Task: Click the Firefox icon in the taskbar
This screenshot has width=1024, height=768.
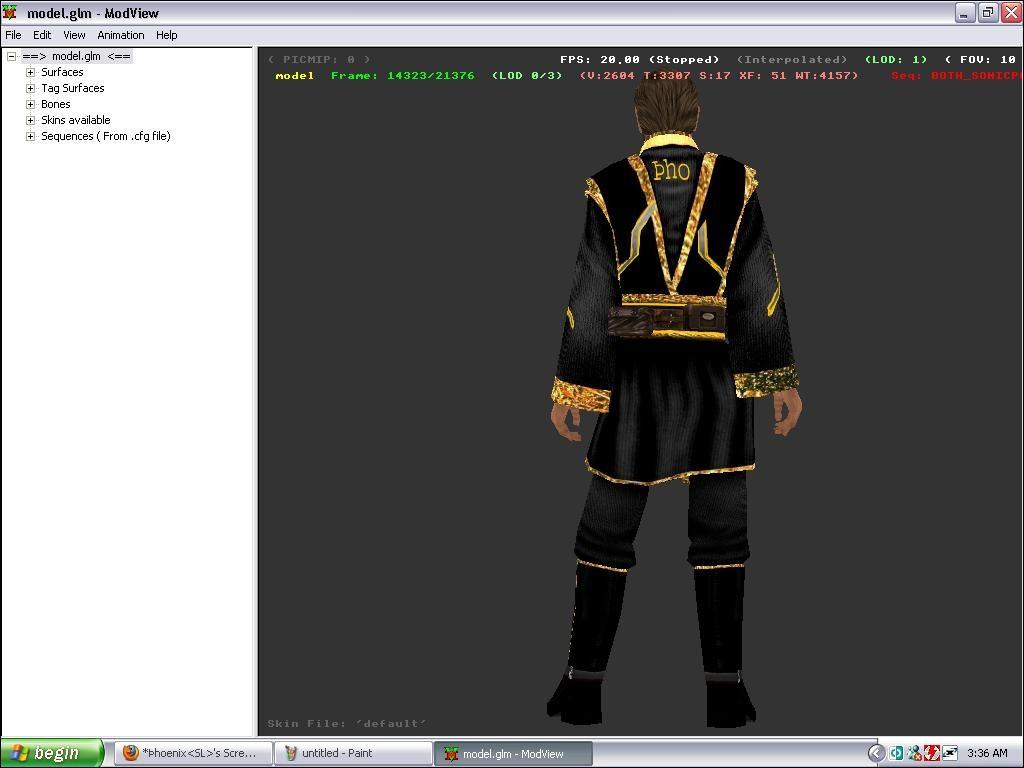Action: 131,753
